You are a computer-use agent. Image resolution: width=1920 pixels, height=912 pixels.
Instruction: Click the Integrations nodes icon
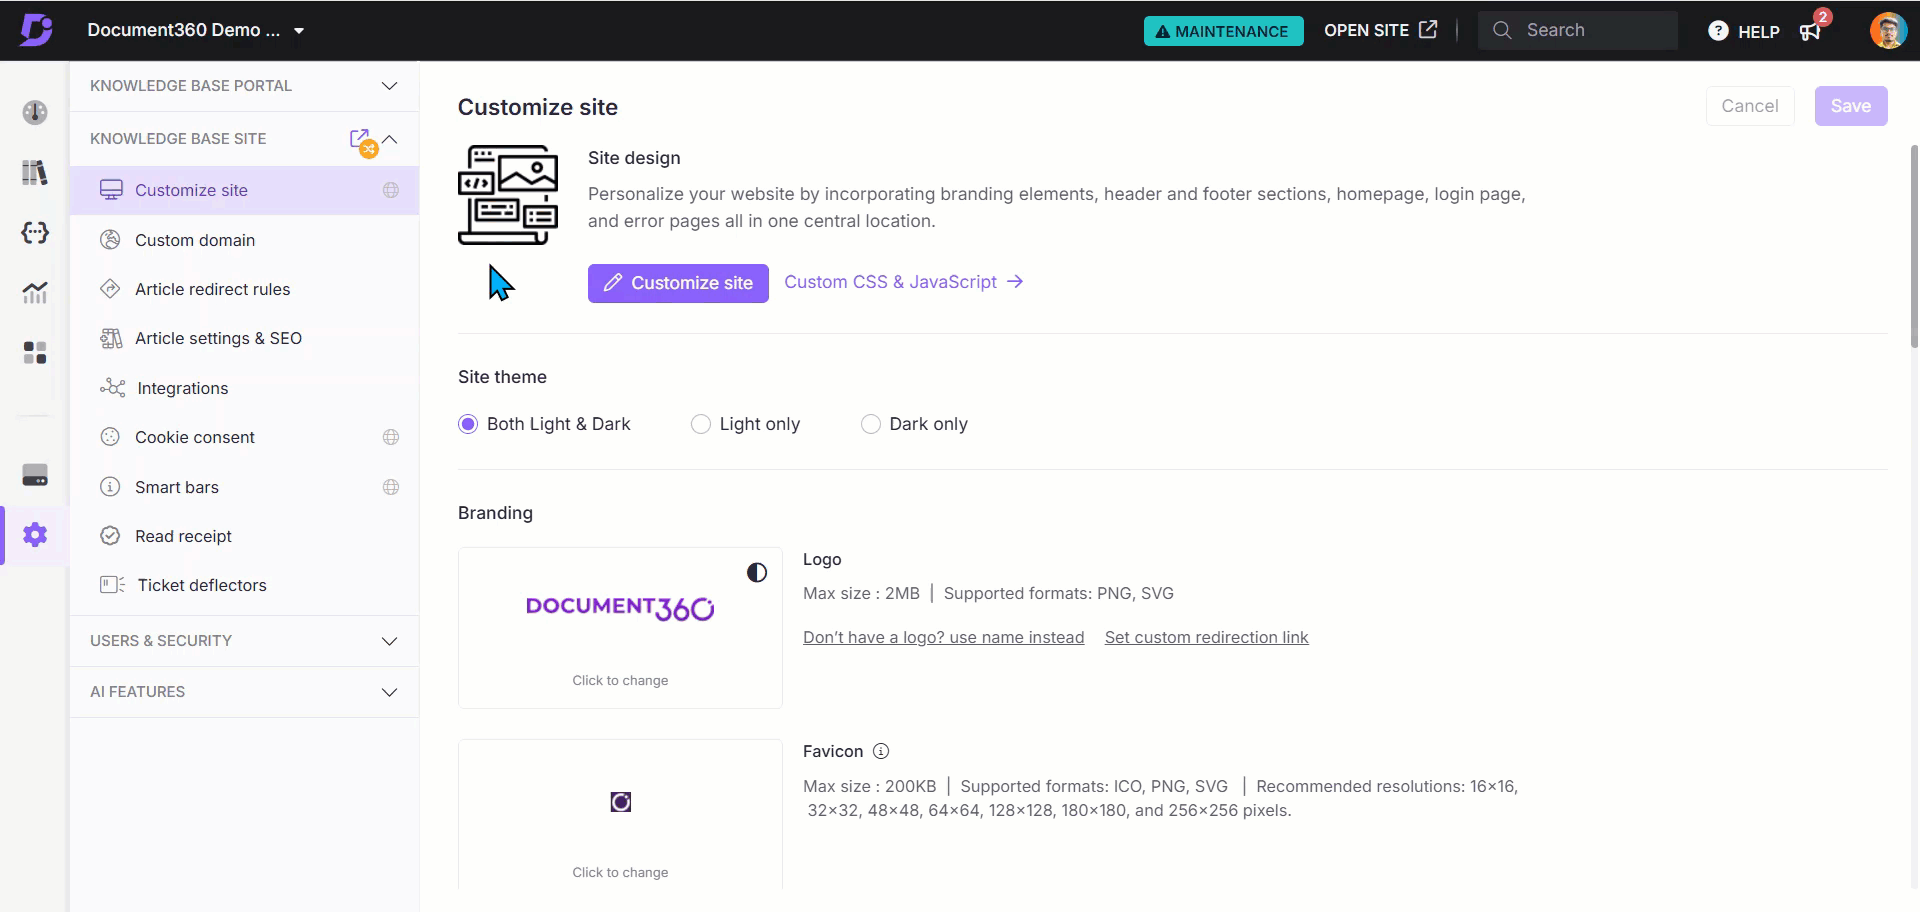pyautogui.click(x=112, y=388)
